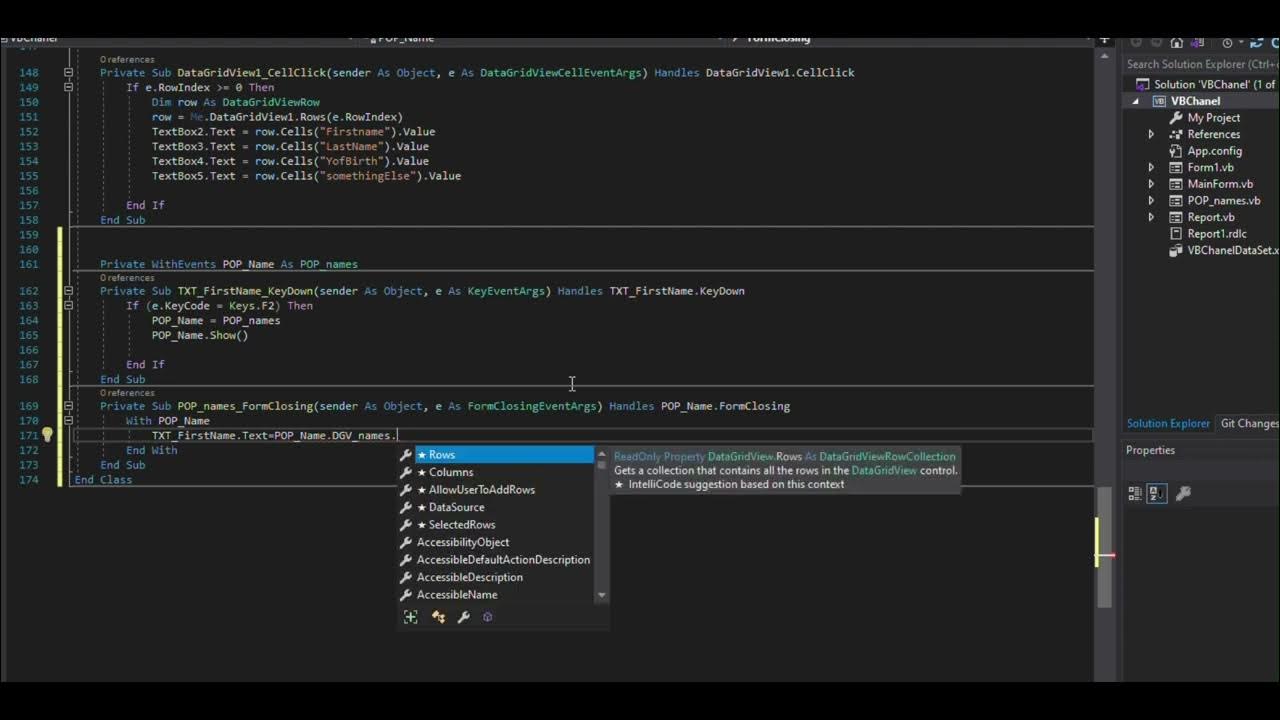
Task: Click the code editor vertical scrollbar thumb
Action: [1104, 547]
